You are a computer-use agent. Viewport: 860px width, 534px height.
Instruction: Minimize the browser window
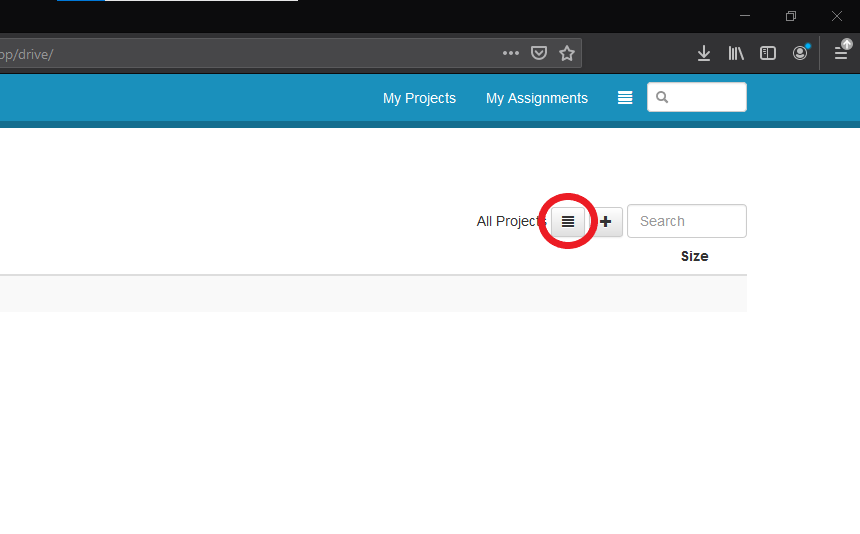[x=745, y=16]
